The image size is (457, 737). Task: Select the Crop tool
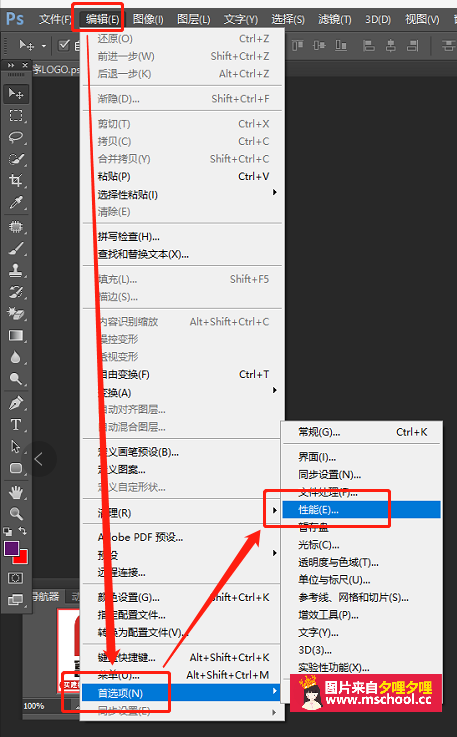[16, 180]
